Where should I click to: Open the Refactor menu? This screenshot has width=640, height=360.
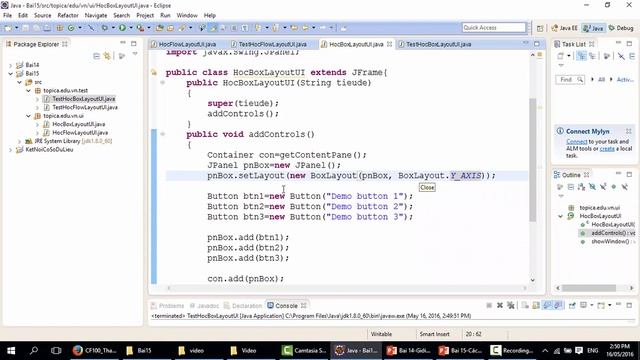[68, 15]
